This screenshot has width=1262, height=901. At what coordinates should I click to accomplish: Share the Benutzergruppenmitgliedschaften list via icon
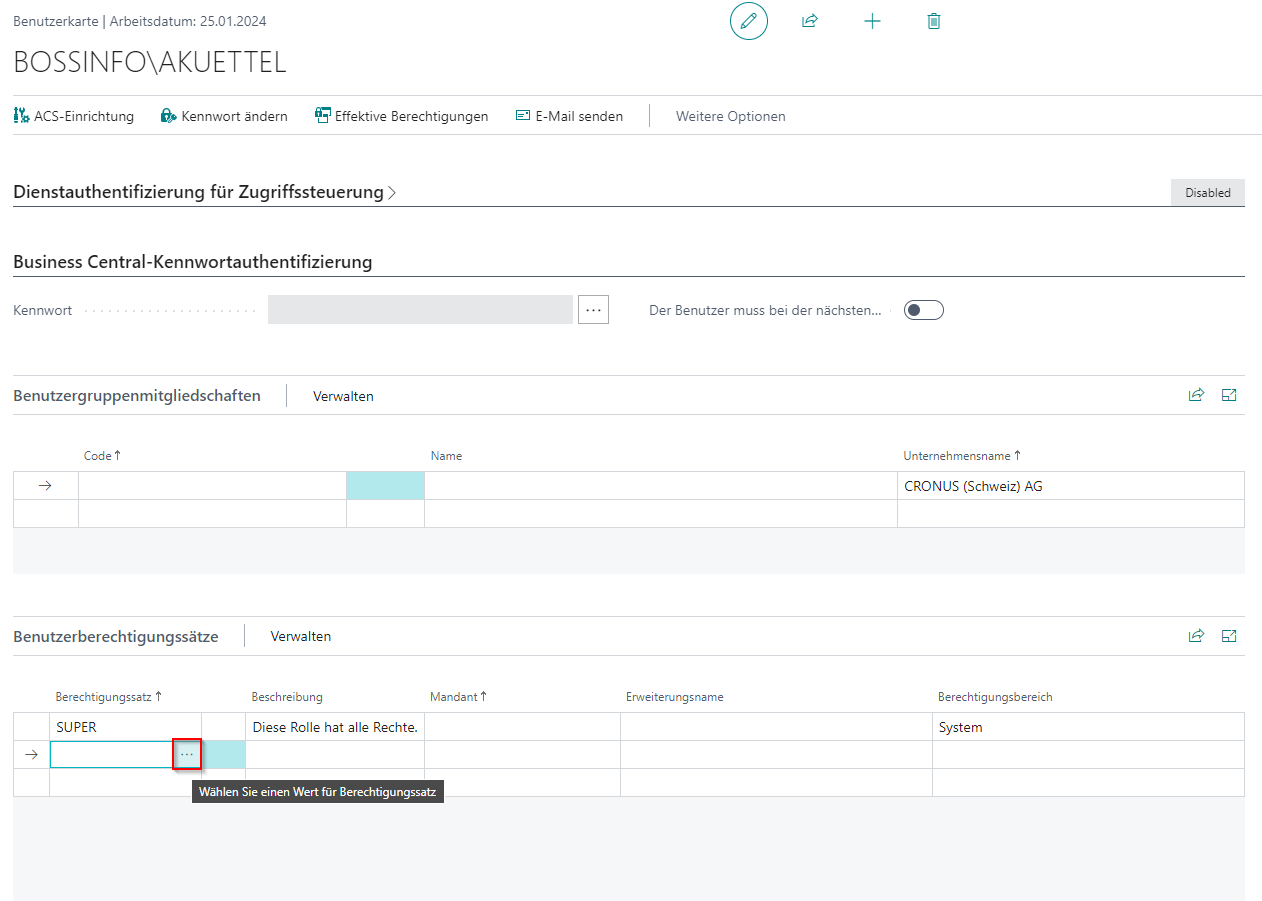1196,395
